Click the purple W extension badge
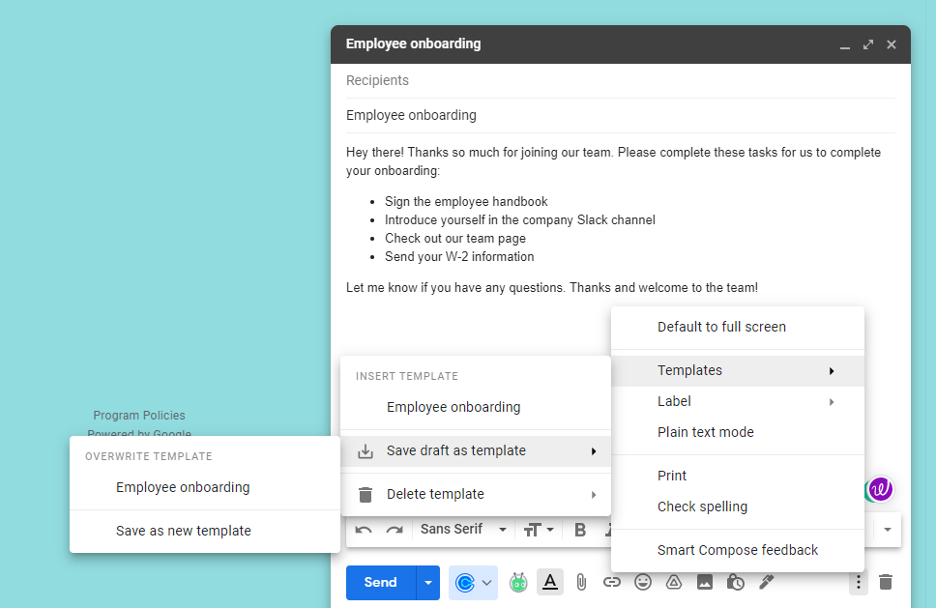 click(x=880, y=489)
